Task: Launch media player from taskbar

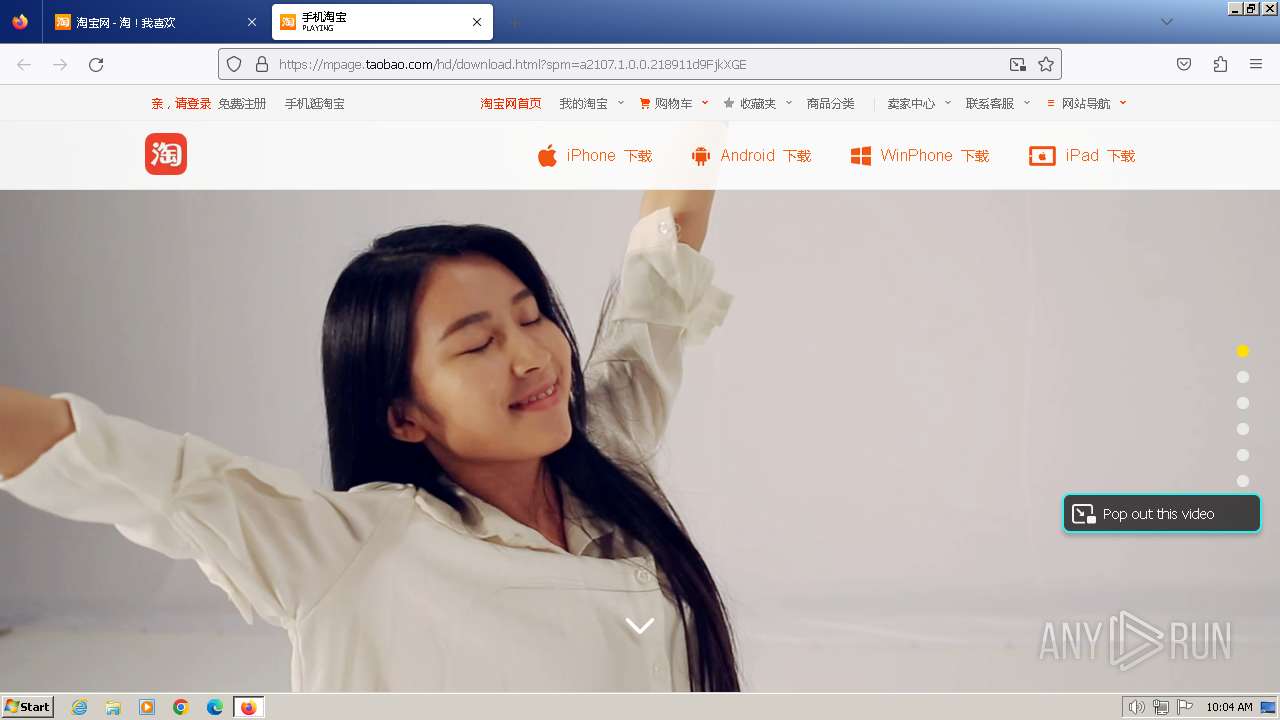Action: [147, 707]
